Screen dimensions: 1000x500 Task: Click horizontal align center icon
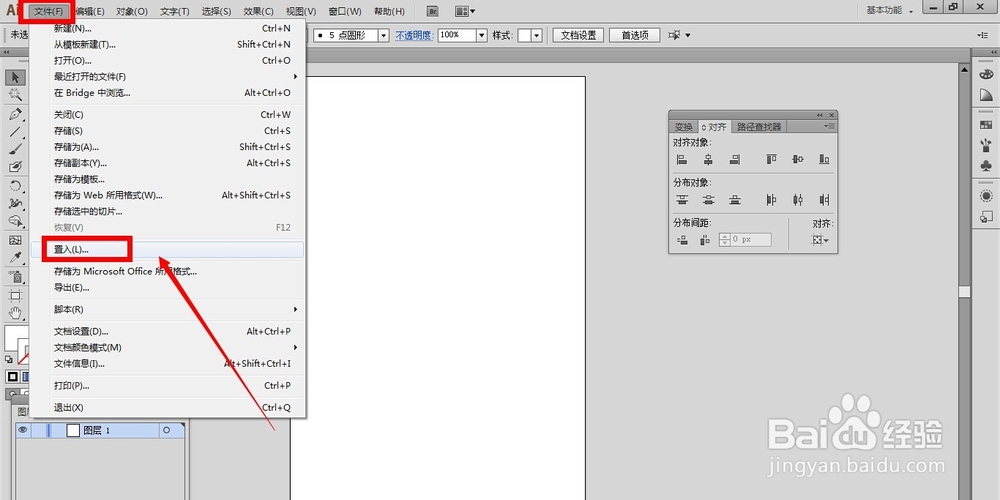(x=708, y=159)
